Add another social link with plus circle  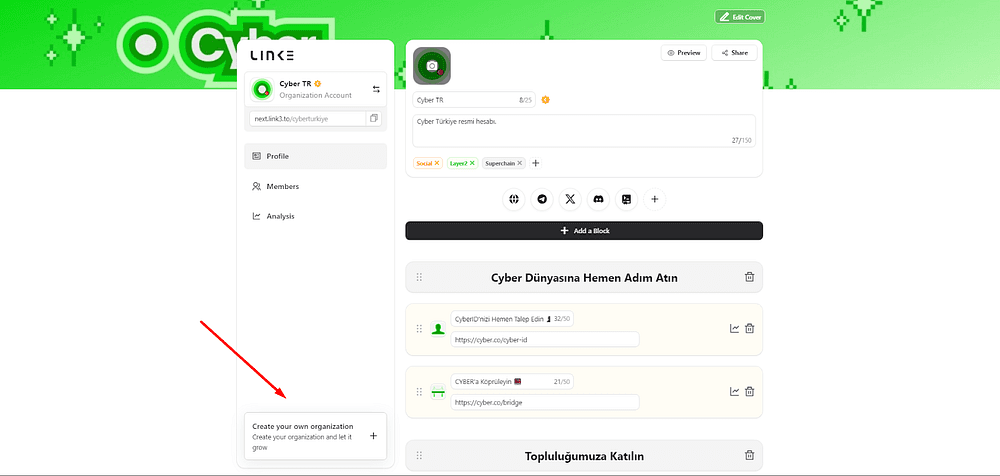(654, 200)
